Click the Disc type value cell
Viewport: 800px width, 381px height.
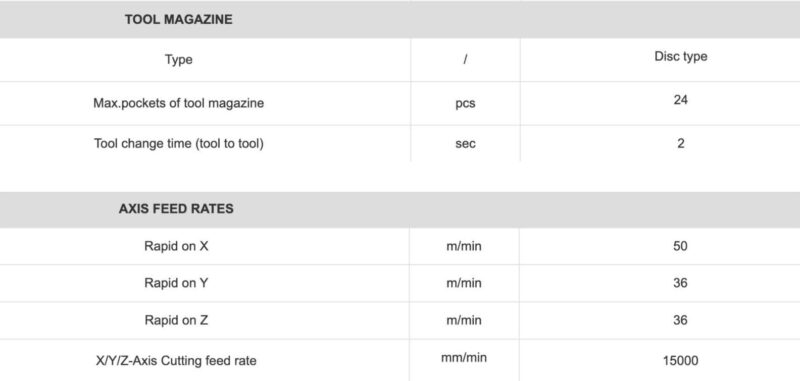point(681,56)
